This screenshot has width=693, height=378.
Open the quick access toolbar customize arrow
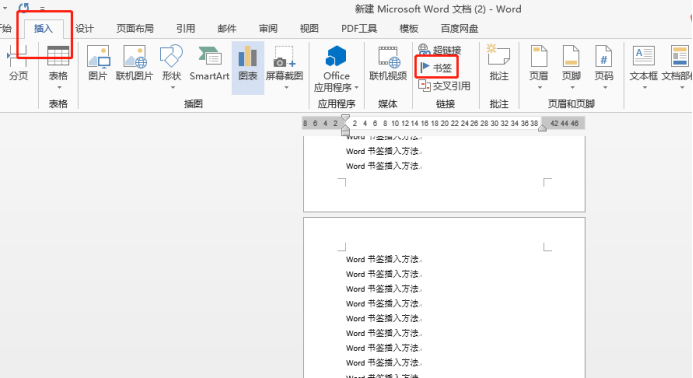tap(42, 8)
